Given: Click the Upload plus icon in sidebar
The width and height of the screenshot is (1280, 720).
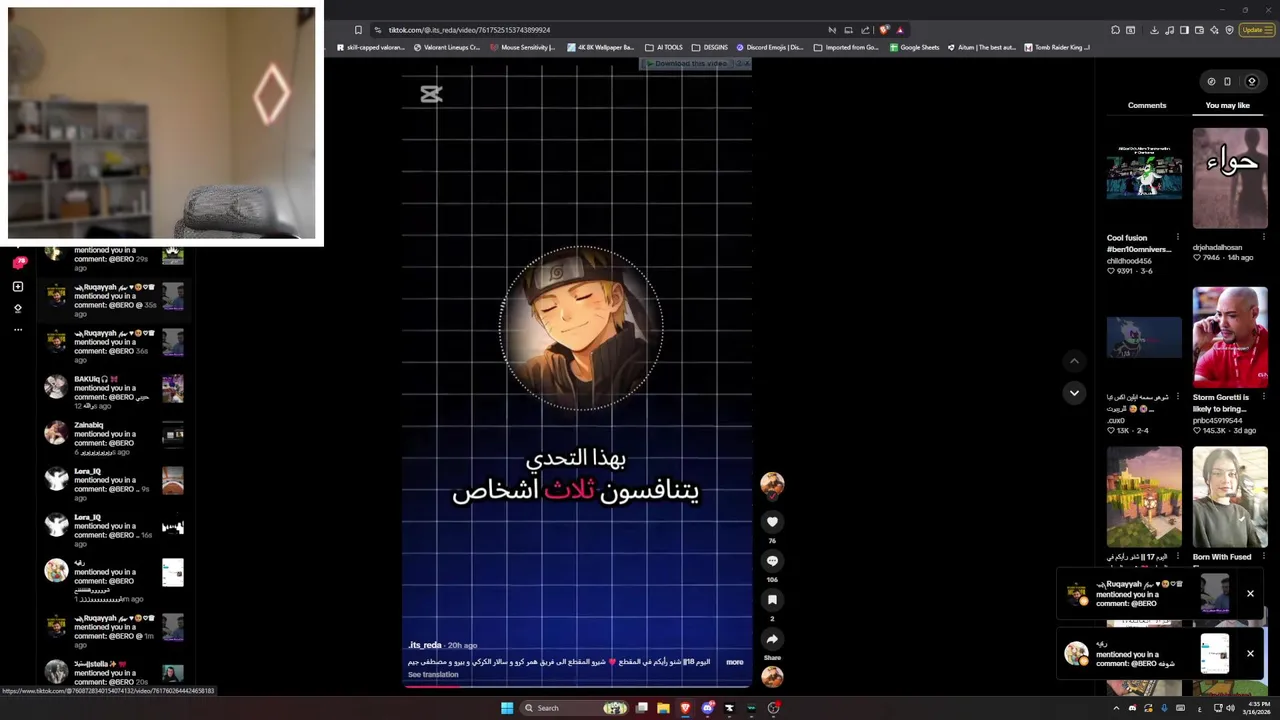Looking at the screenshot, I should click(x=18, y=286).
